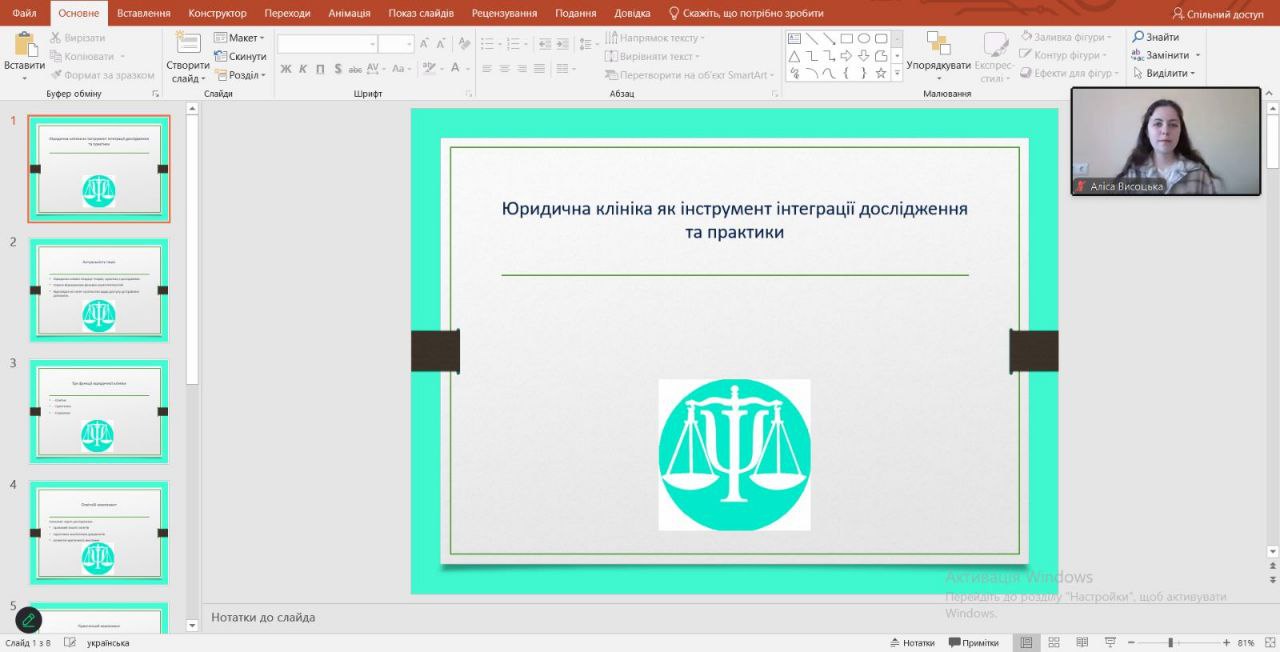The image size is (1280, 652).
Task: Open the font name combo box
Action: (327, 44)
